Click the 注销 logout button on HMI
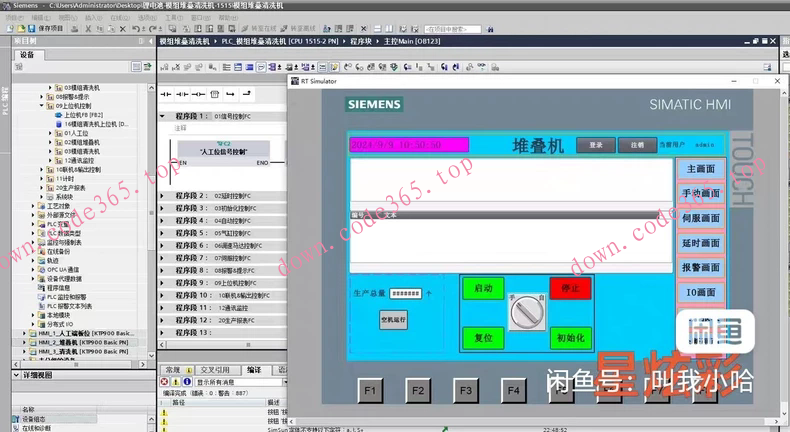790x432 pixels. (x=637, y=145)
